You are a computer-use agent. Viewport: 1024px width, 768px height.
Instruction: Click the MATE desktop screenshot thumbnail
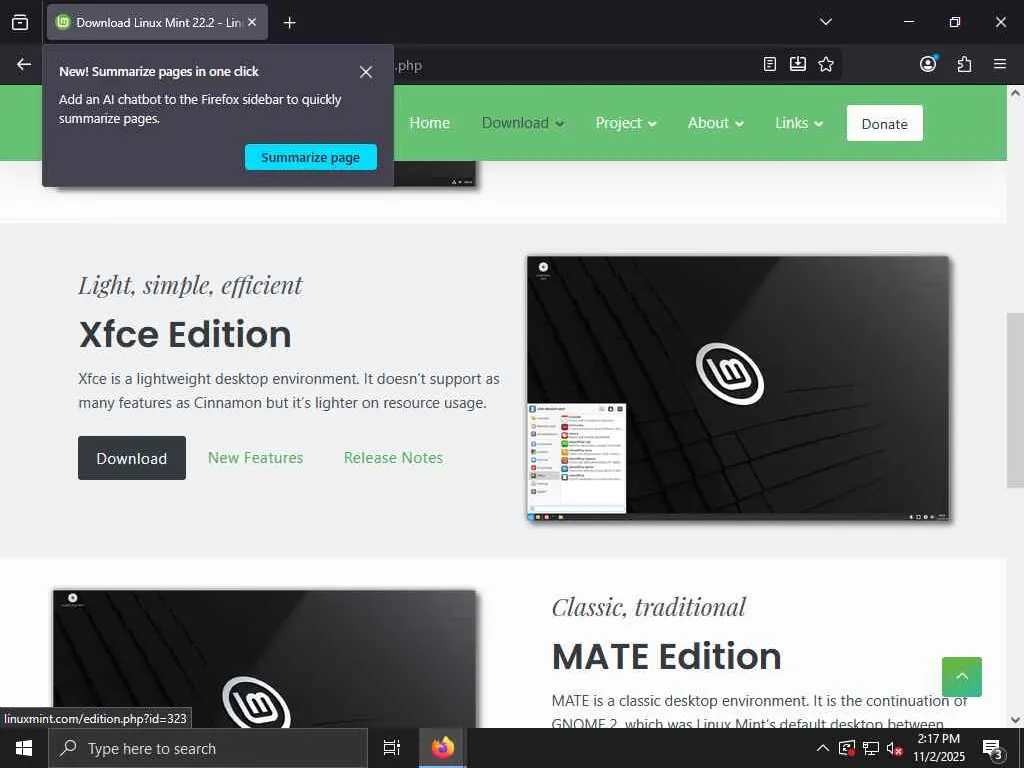[x=264, y=658]
